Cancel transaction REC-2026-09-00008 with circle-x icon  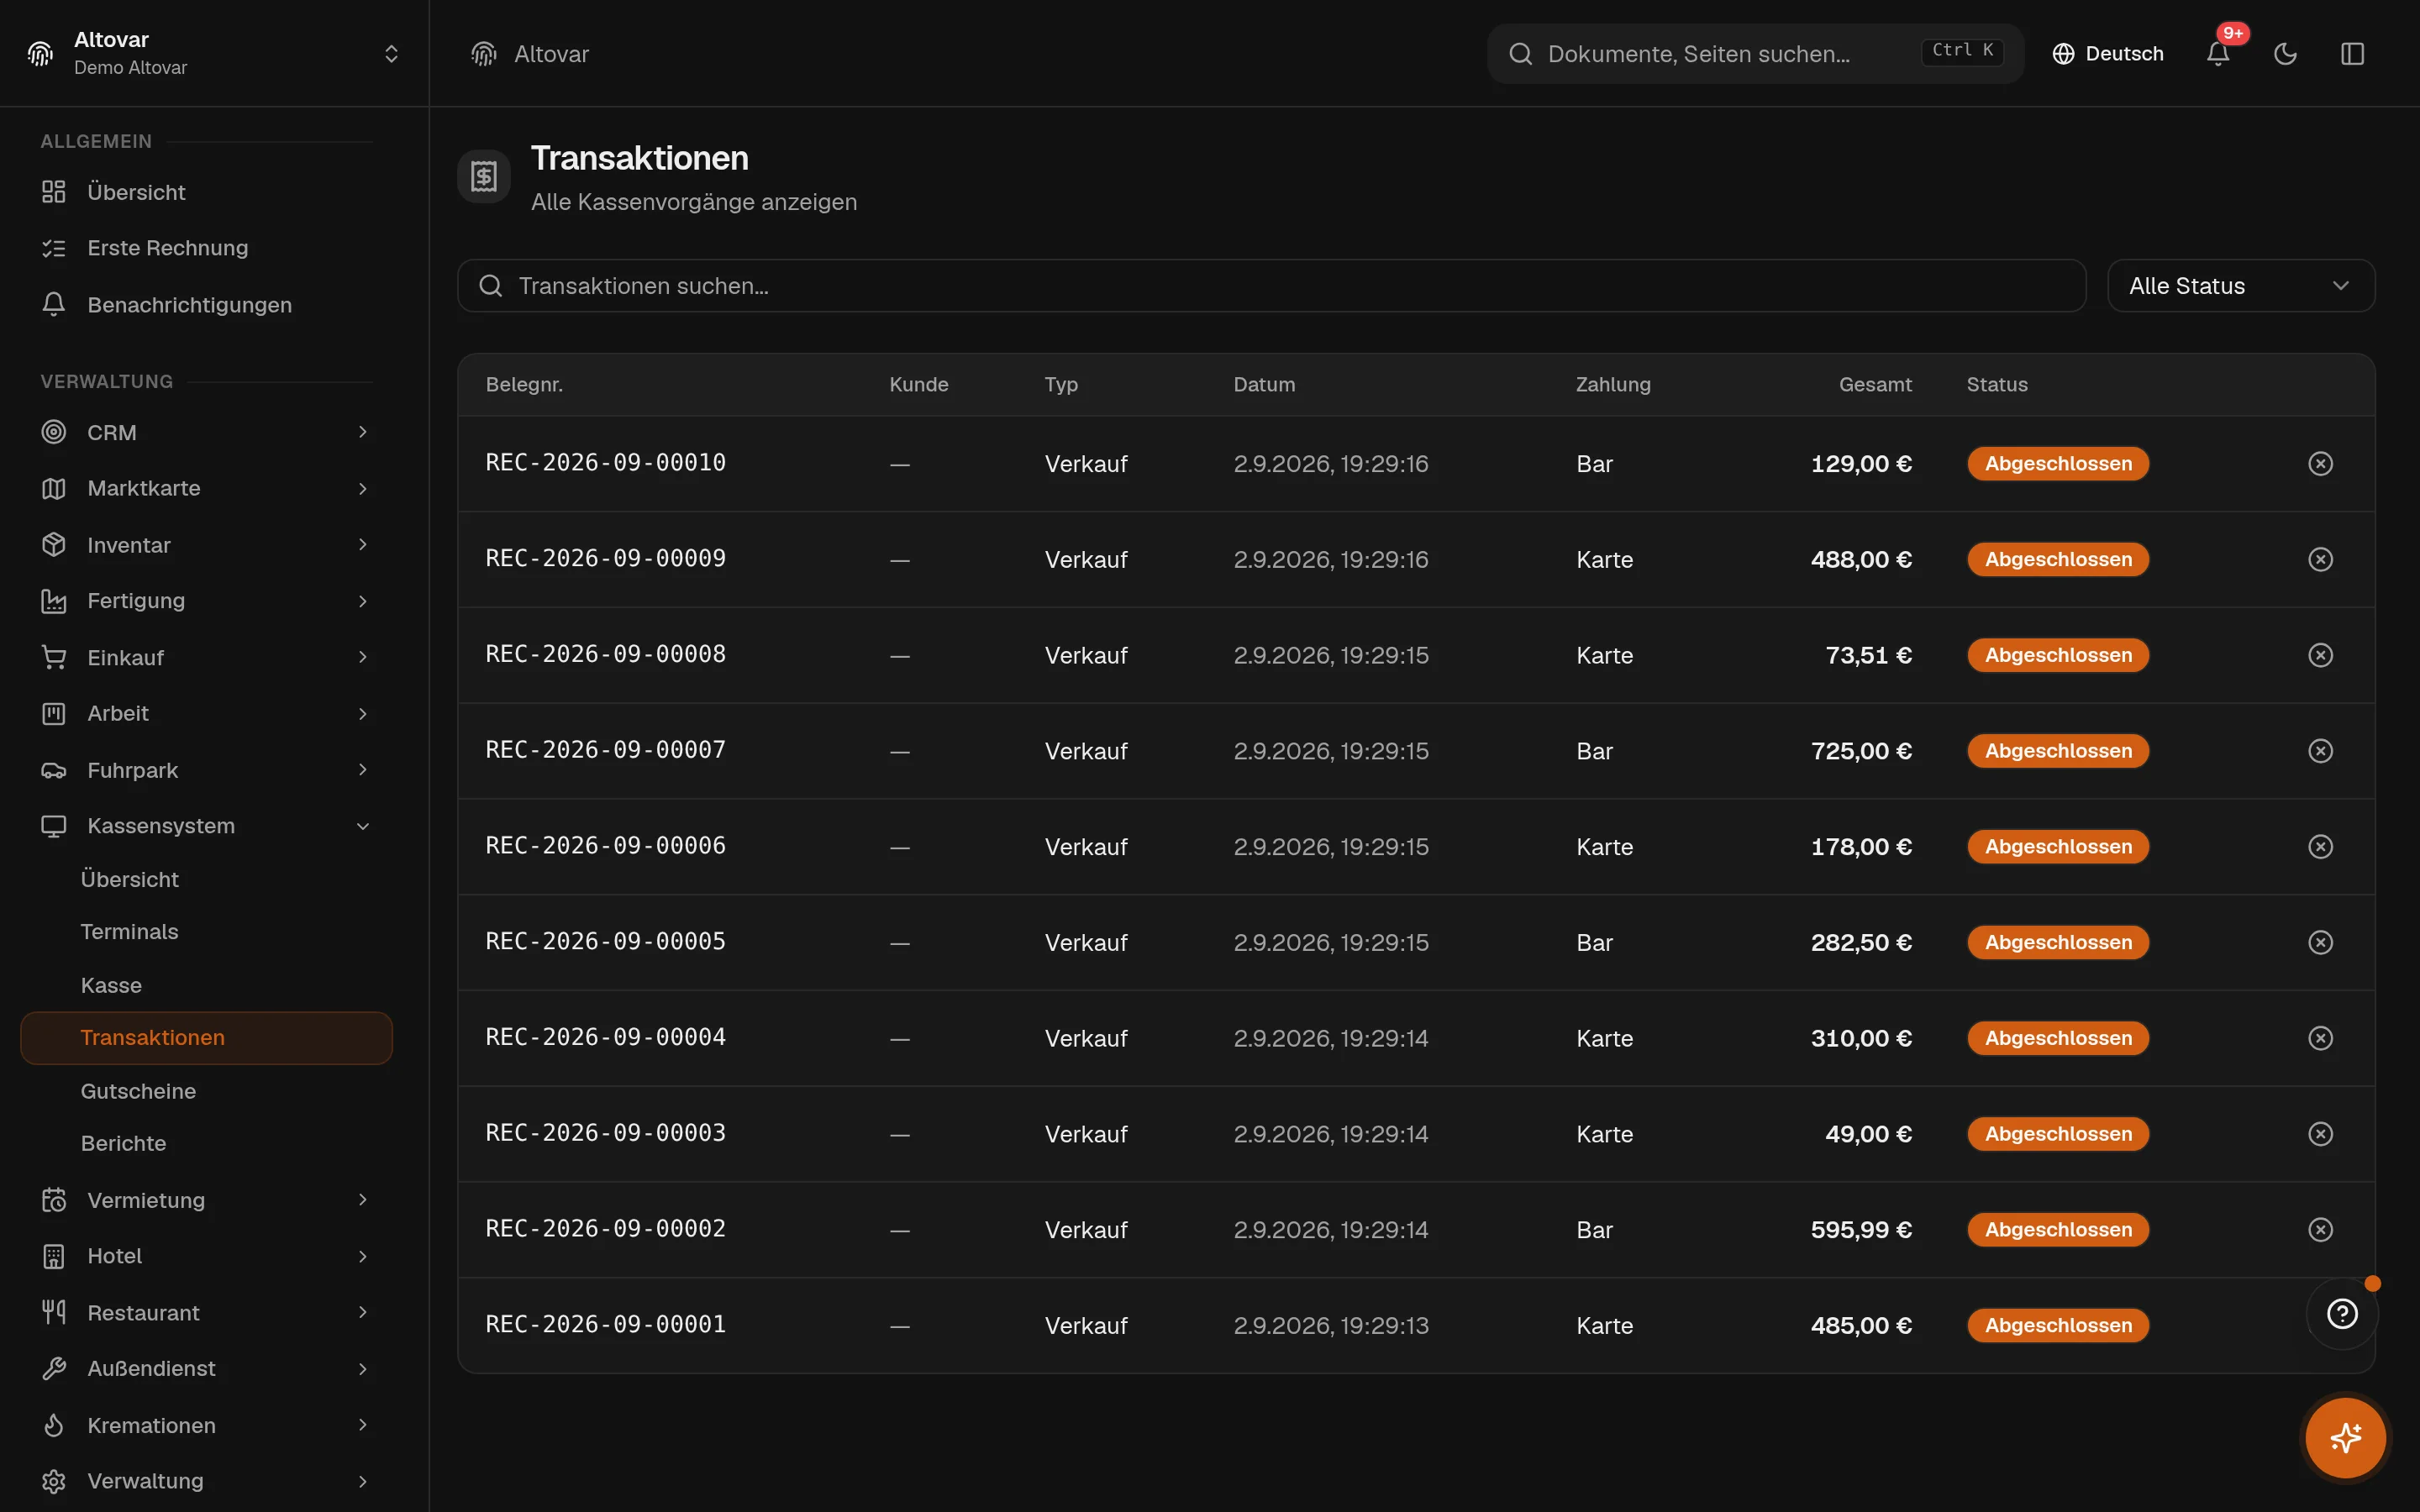click(2320, 655)
